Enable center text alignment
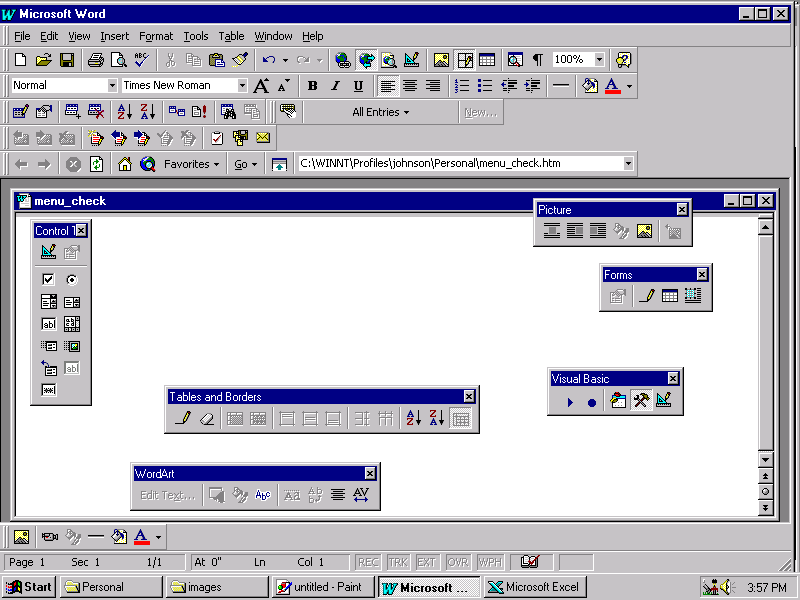800x600 pixels. tap(410, 86)
